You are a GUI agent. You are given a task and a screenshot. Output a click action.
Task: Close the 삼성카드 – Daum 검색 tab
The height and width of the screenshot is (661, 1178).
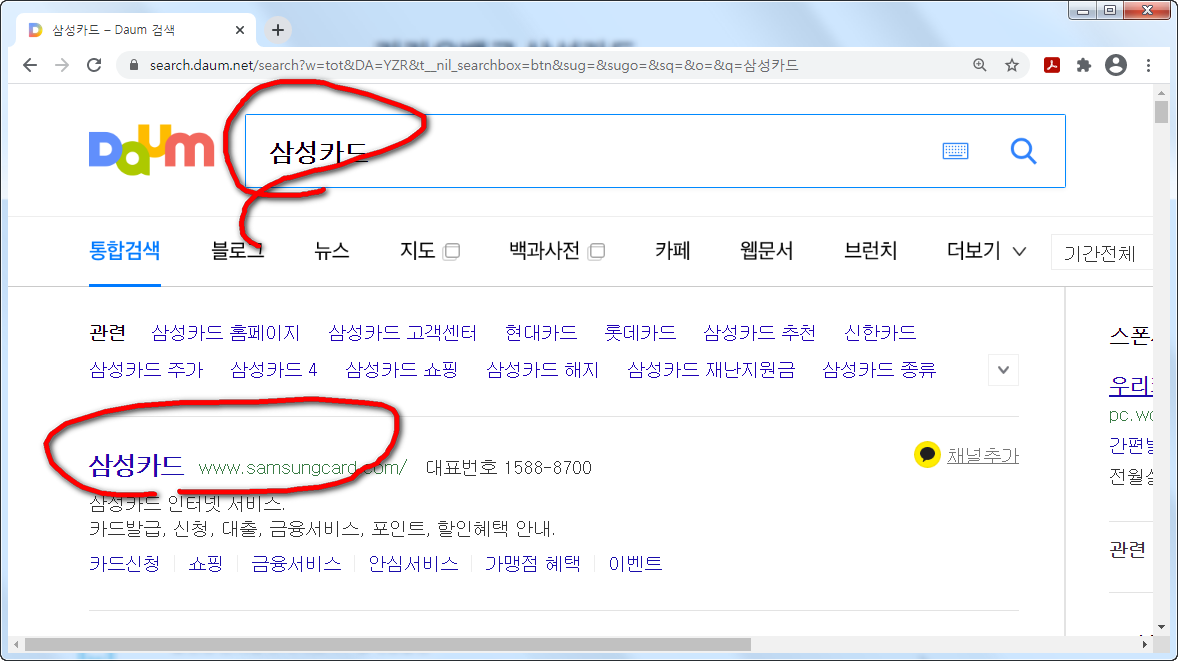240,30
